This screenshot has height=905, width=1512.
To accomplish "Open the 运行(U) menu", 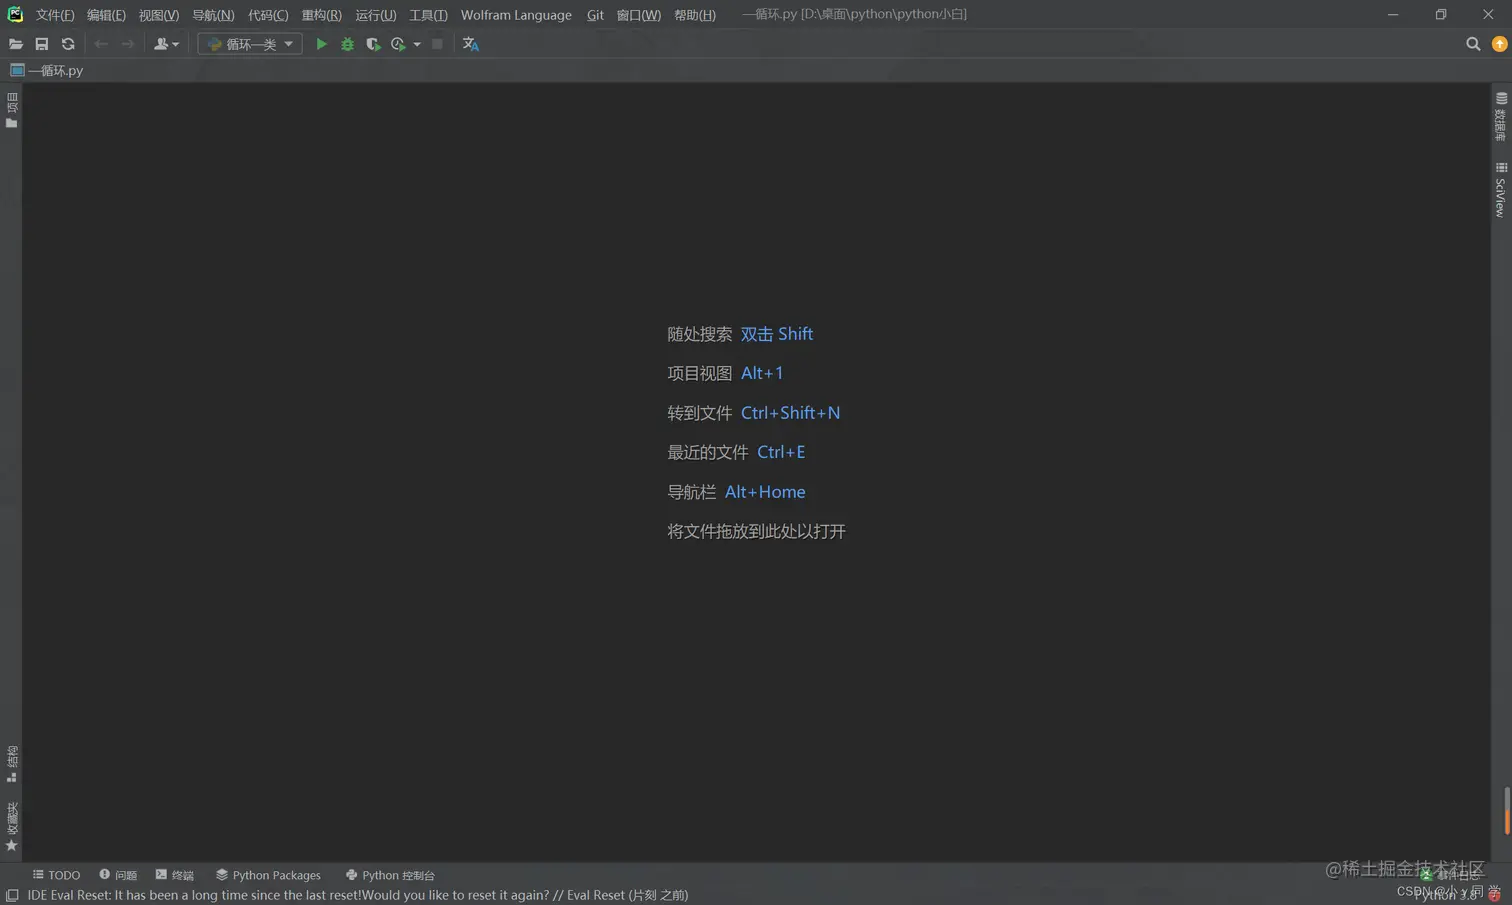I will [375, 15].
